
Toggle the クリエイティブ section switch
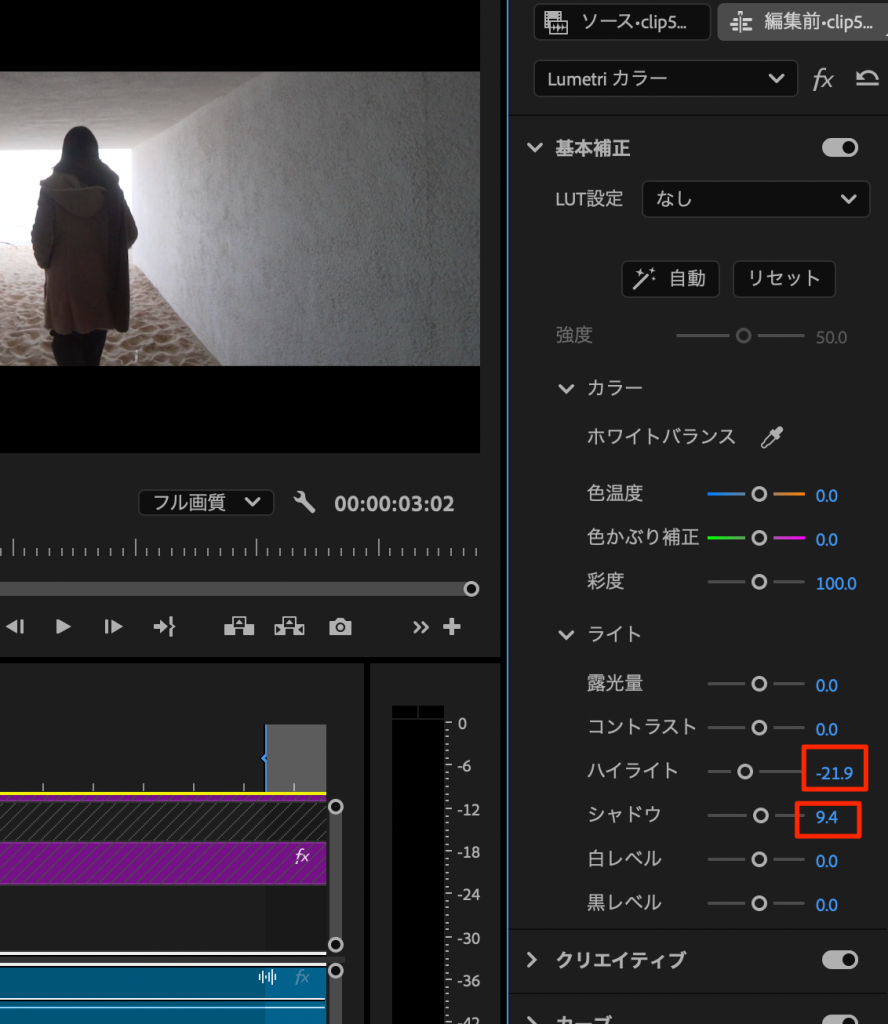pos(839,960)
